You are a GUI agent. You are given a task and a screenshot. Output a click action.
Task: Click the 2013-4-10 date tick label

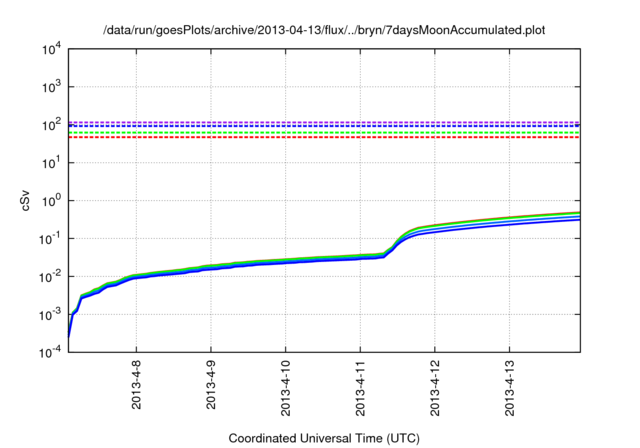[286, 388]
